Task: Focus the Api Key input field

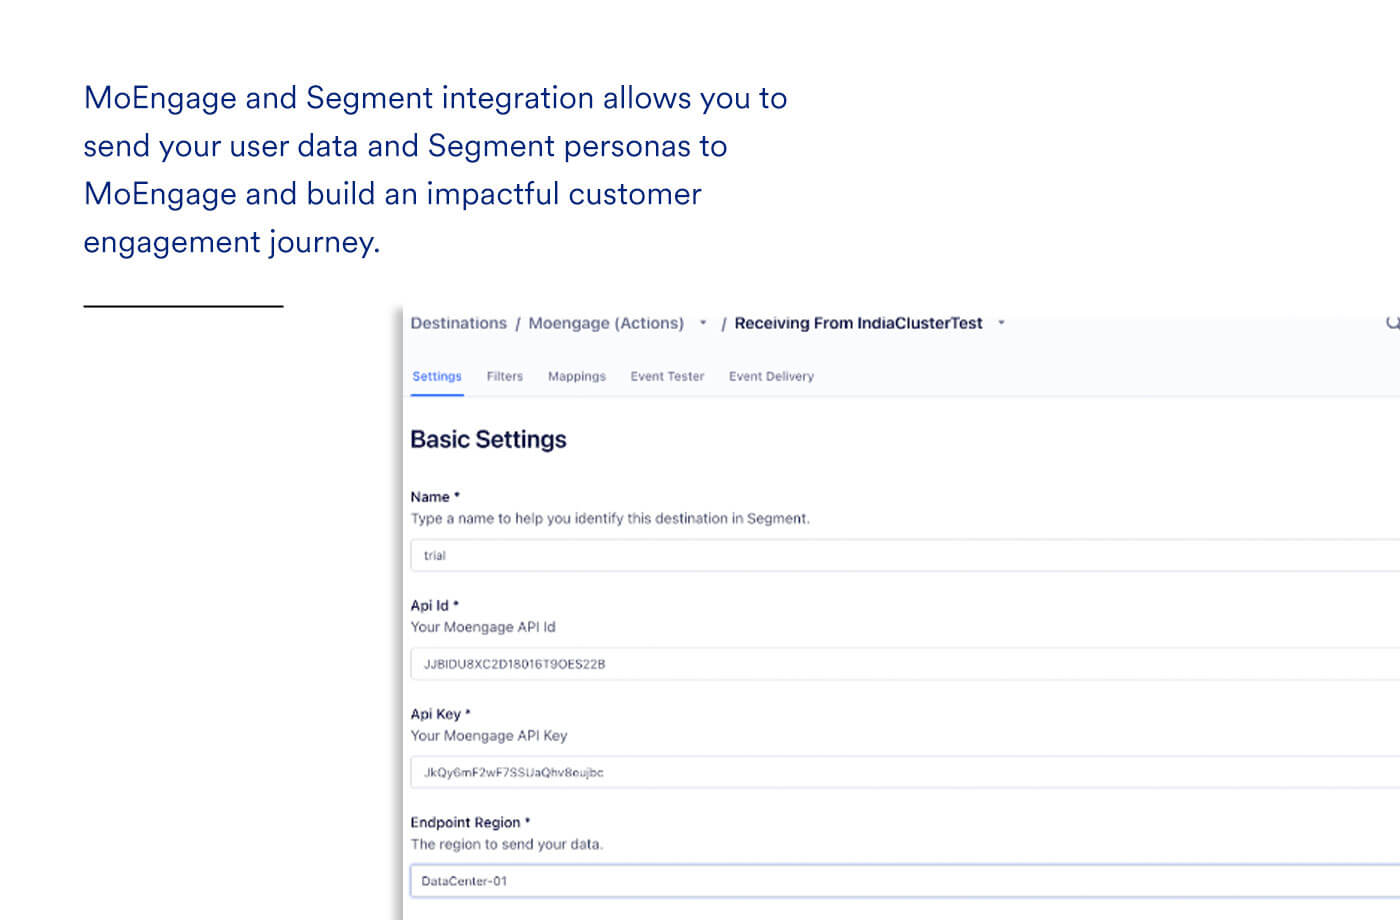Action: (x=905, y=772)
